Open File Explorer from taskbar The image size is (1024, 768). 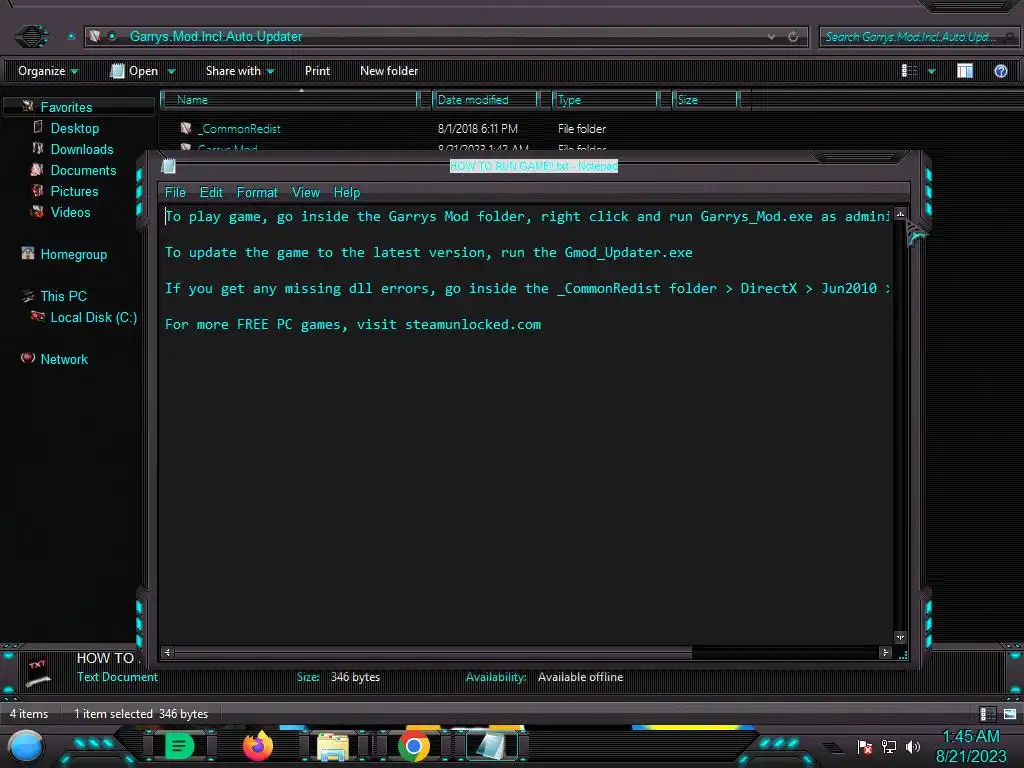(x=332, y=746)
